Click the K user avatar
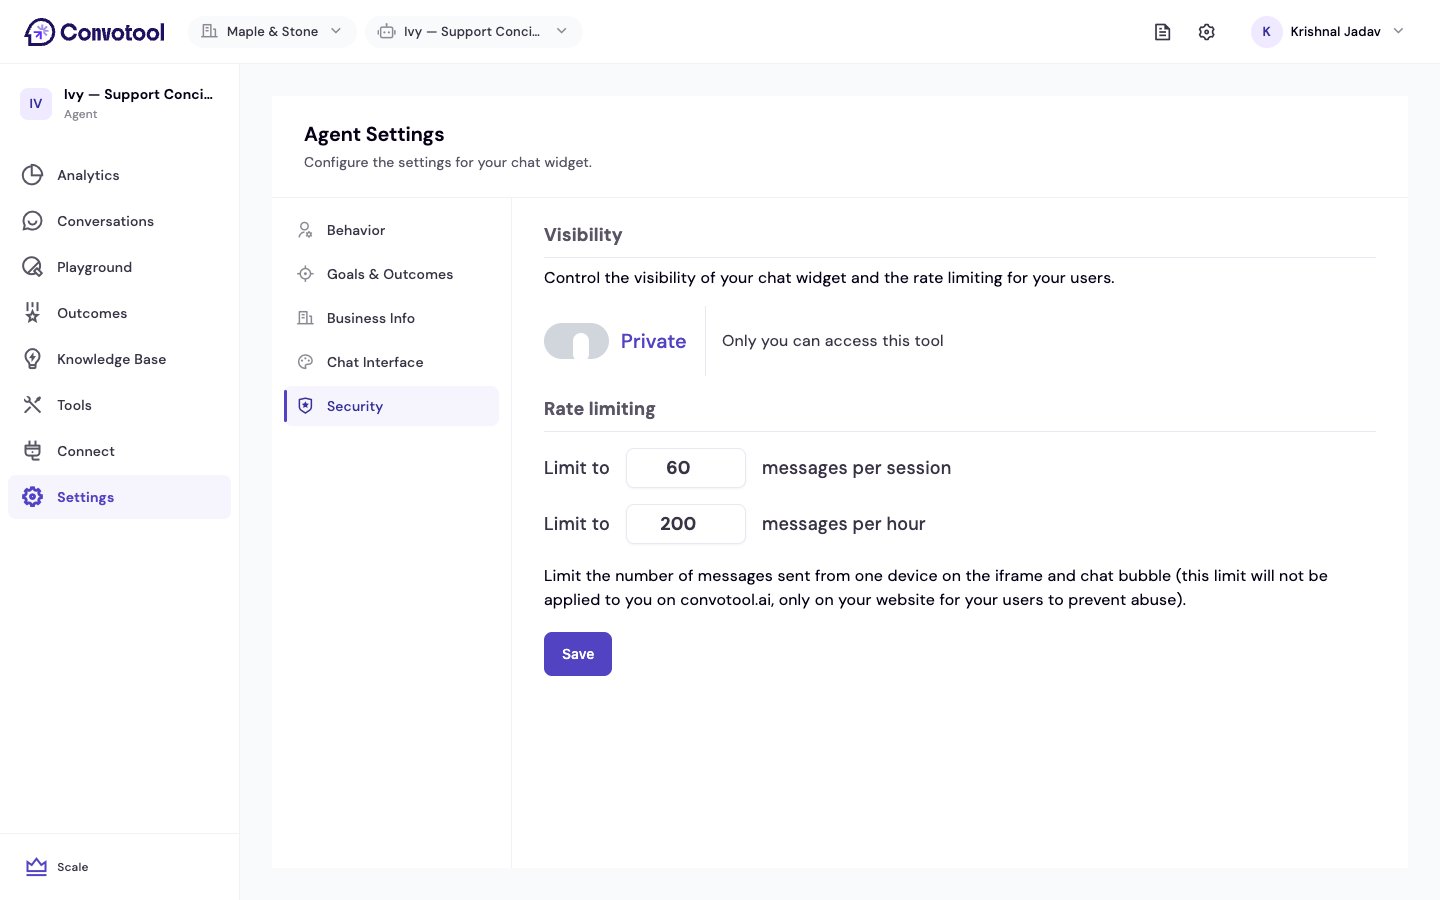Image resolution: width=1440 pixels, height=900 pixels. point(1267,32)
